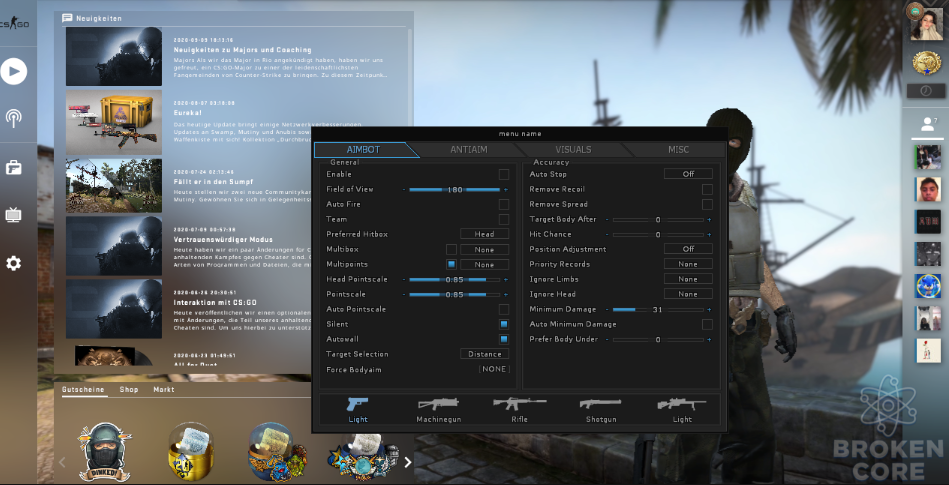The height and width of the screenshot is (485, 949).
Task: Adjust the Minimum Damage slider
Action: (658, 309)
